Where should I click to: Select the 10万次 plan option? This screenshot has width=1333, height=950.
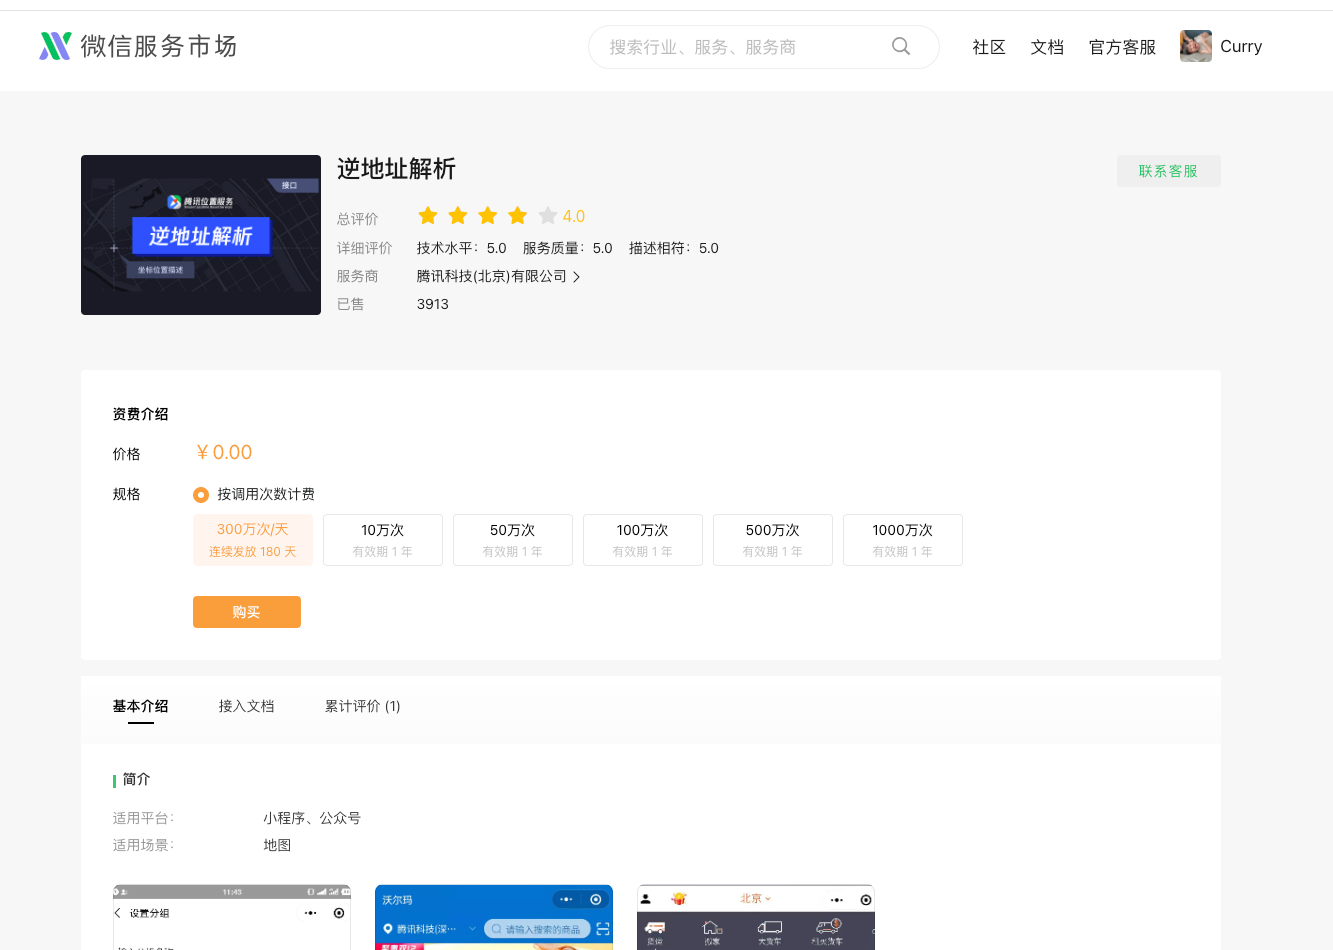coord(383,540)
